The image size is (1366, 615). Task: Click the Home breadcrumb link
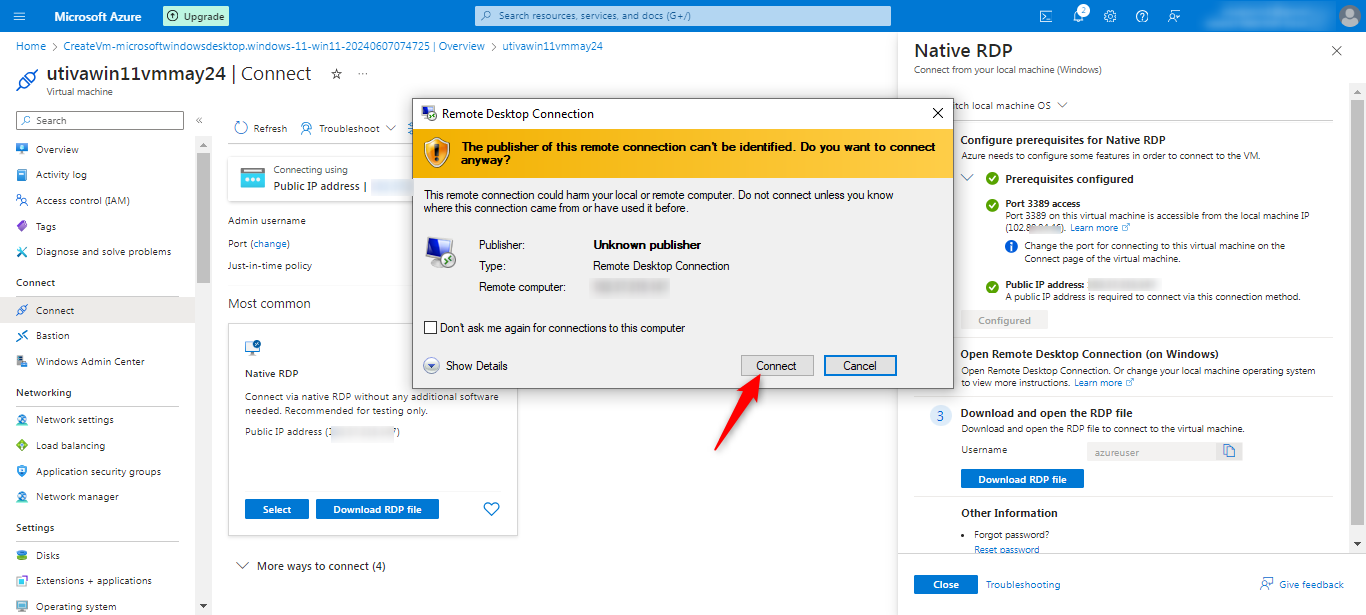[31, 46]
